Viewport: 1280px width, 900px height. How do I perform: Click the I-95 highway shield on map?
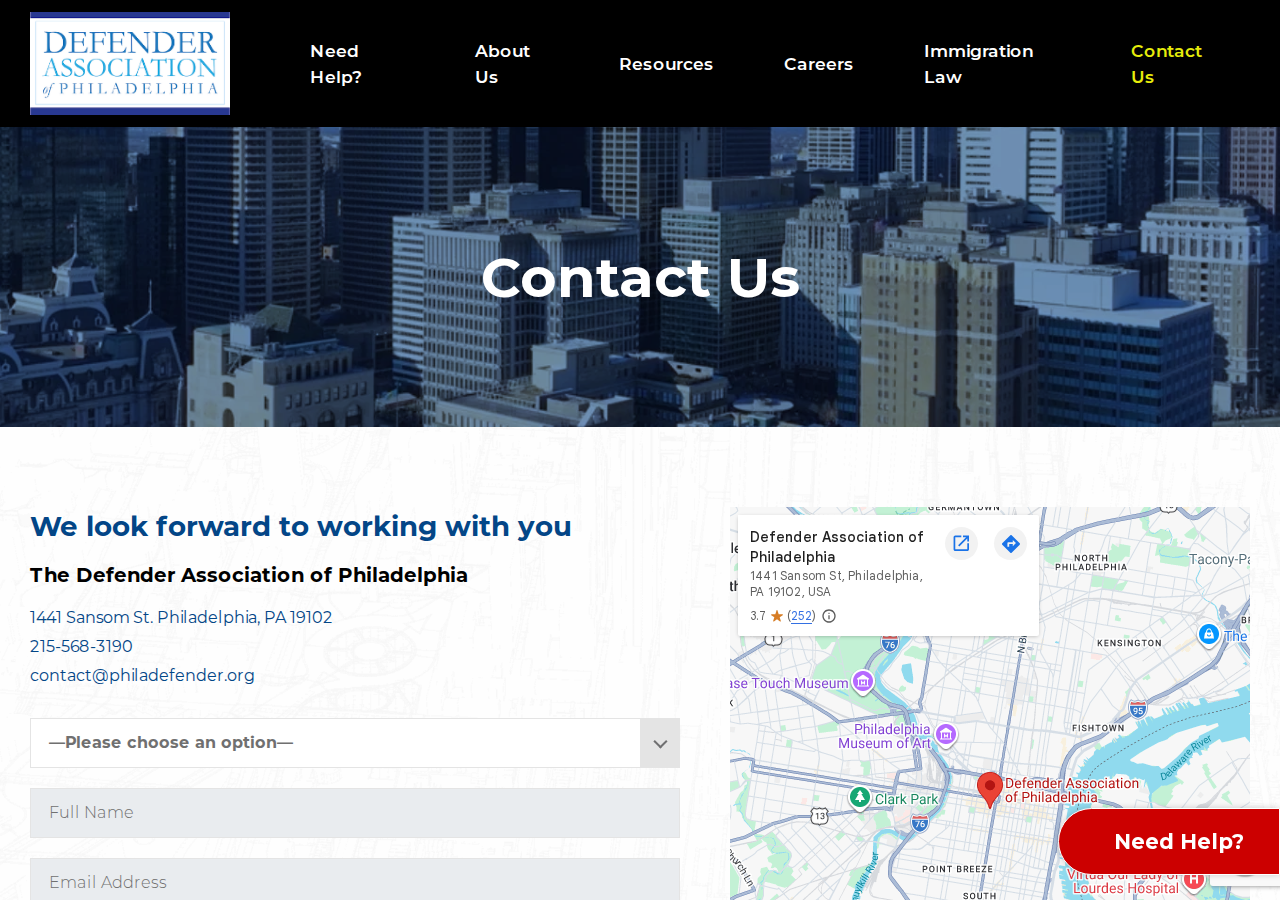1138,709
